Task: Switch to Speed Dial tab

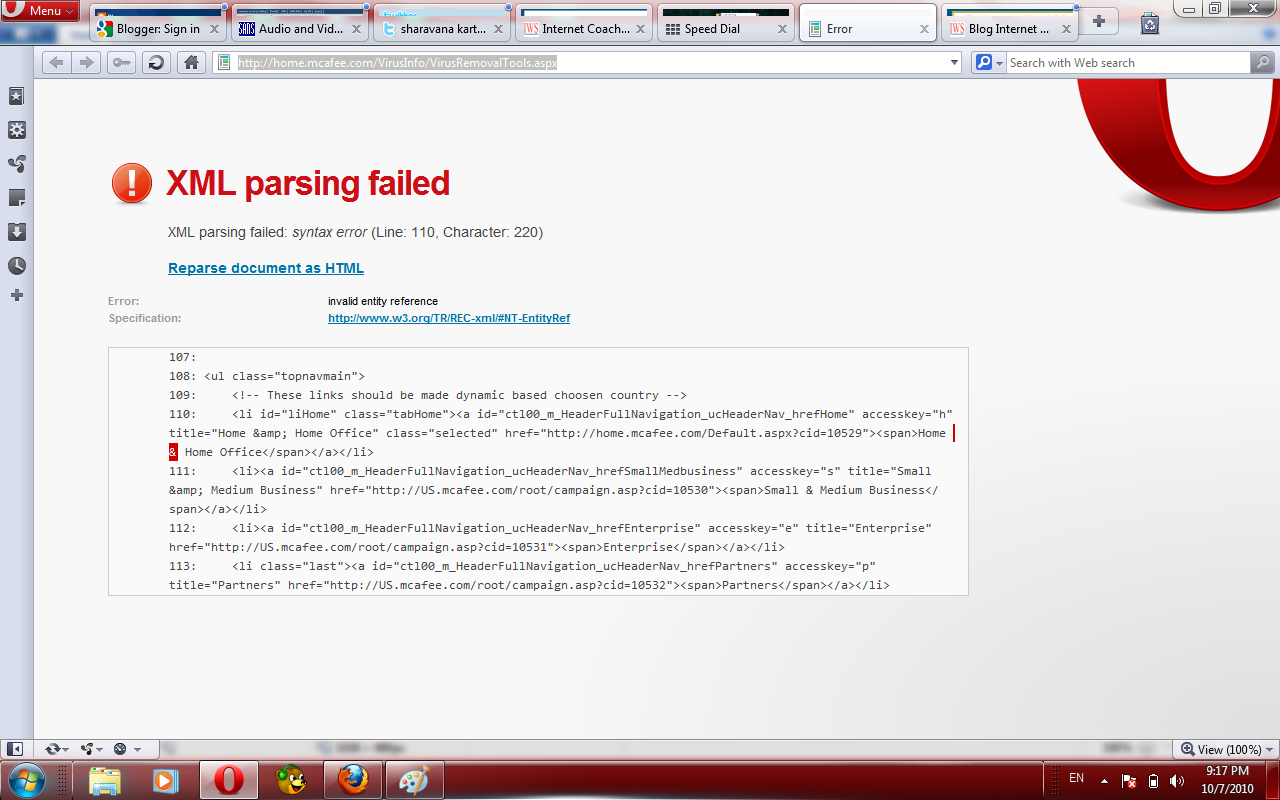Action: tap(712, 29)
